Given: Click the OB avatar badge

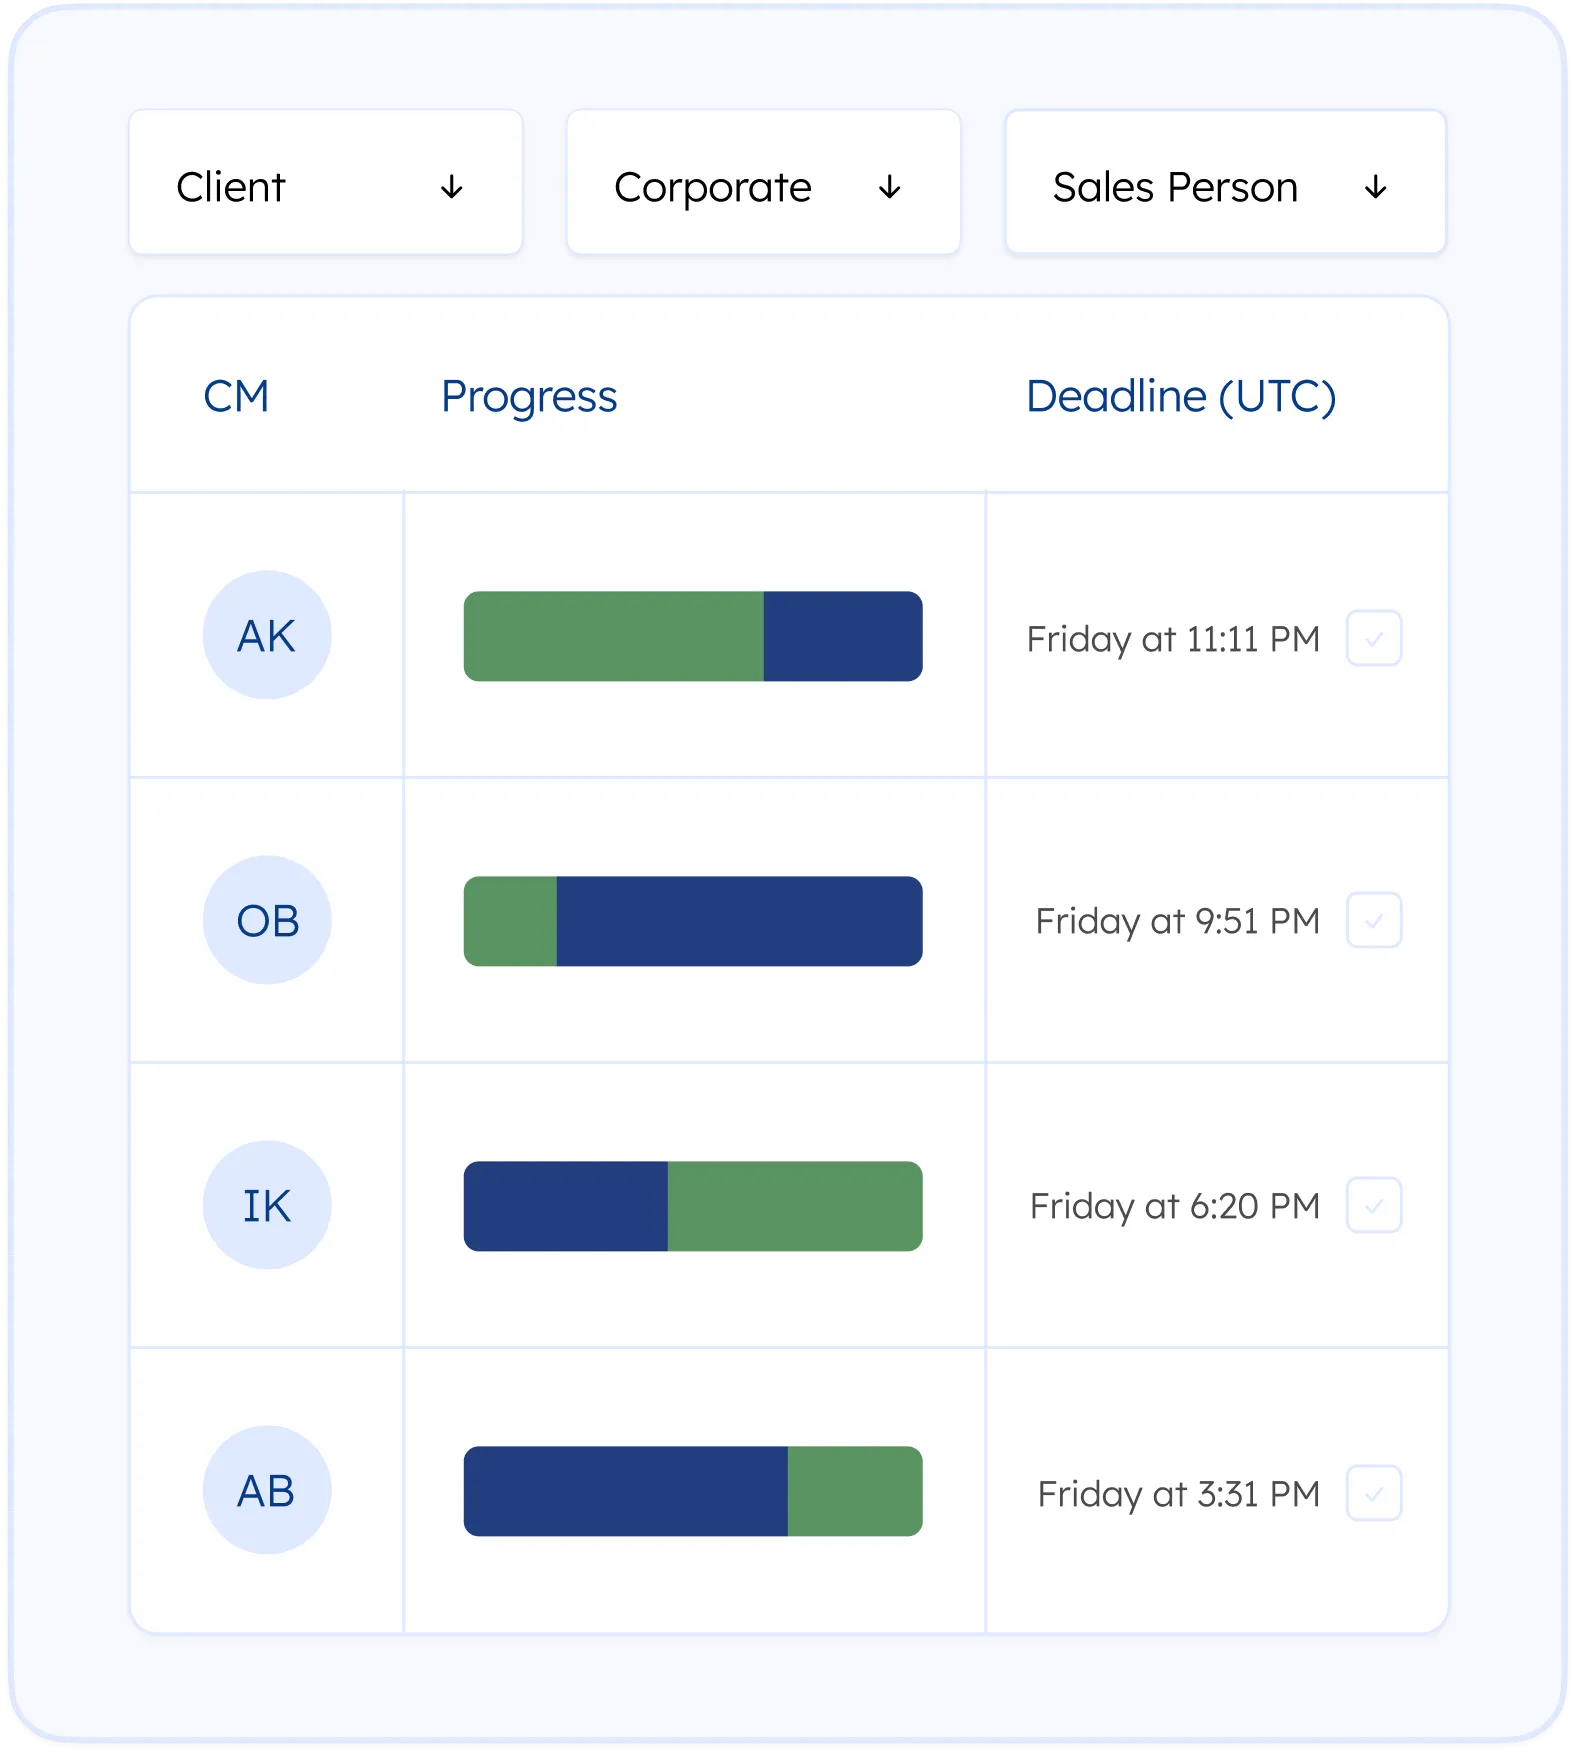Looking at the screenshot, I should pos(267,921).
